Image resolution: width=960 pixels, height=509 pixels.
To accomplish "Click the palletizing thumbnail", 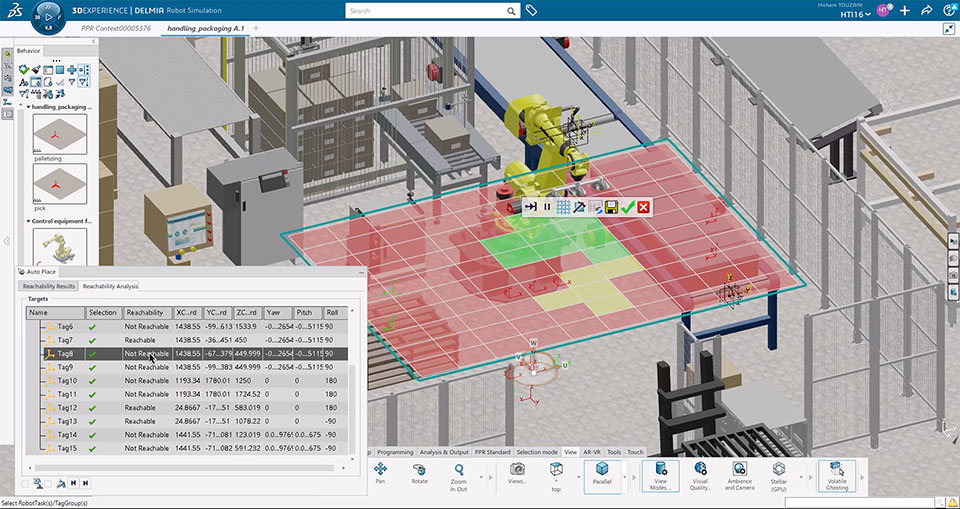I will coord(59,134).
